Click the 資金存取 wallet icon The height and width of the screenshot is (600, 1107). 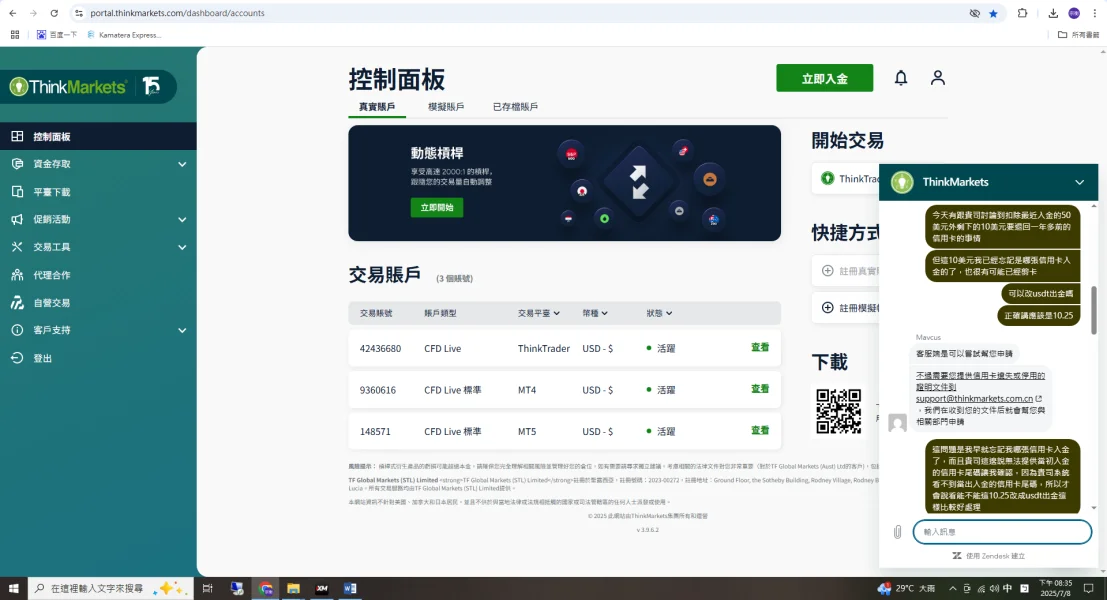(17, 164)
